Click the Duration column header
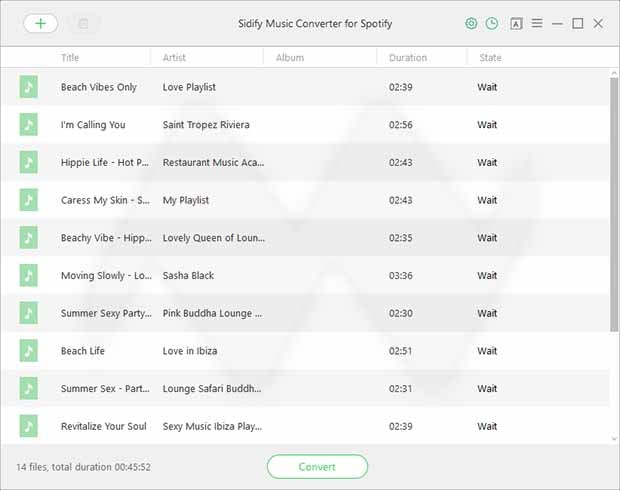Screen dimensions: 620x490 408,58
